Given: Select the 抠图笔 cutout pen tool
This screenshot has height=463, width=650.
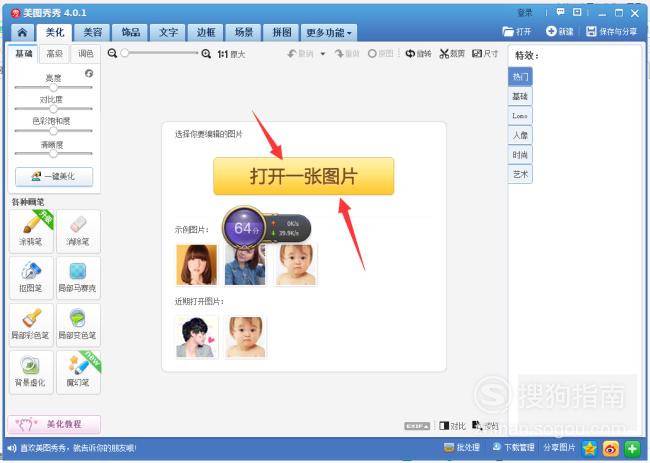Looking at the screenshot, I should (x=32, y=278).
